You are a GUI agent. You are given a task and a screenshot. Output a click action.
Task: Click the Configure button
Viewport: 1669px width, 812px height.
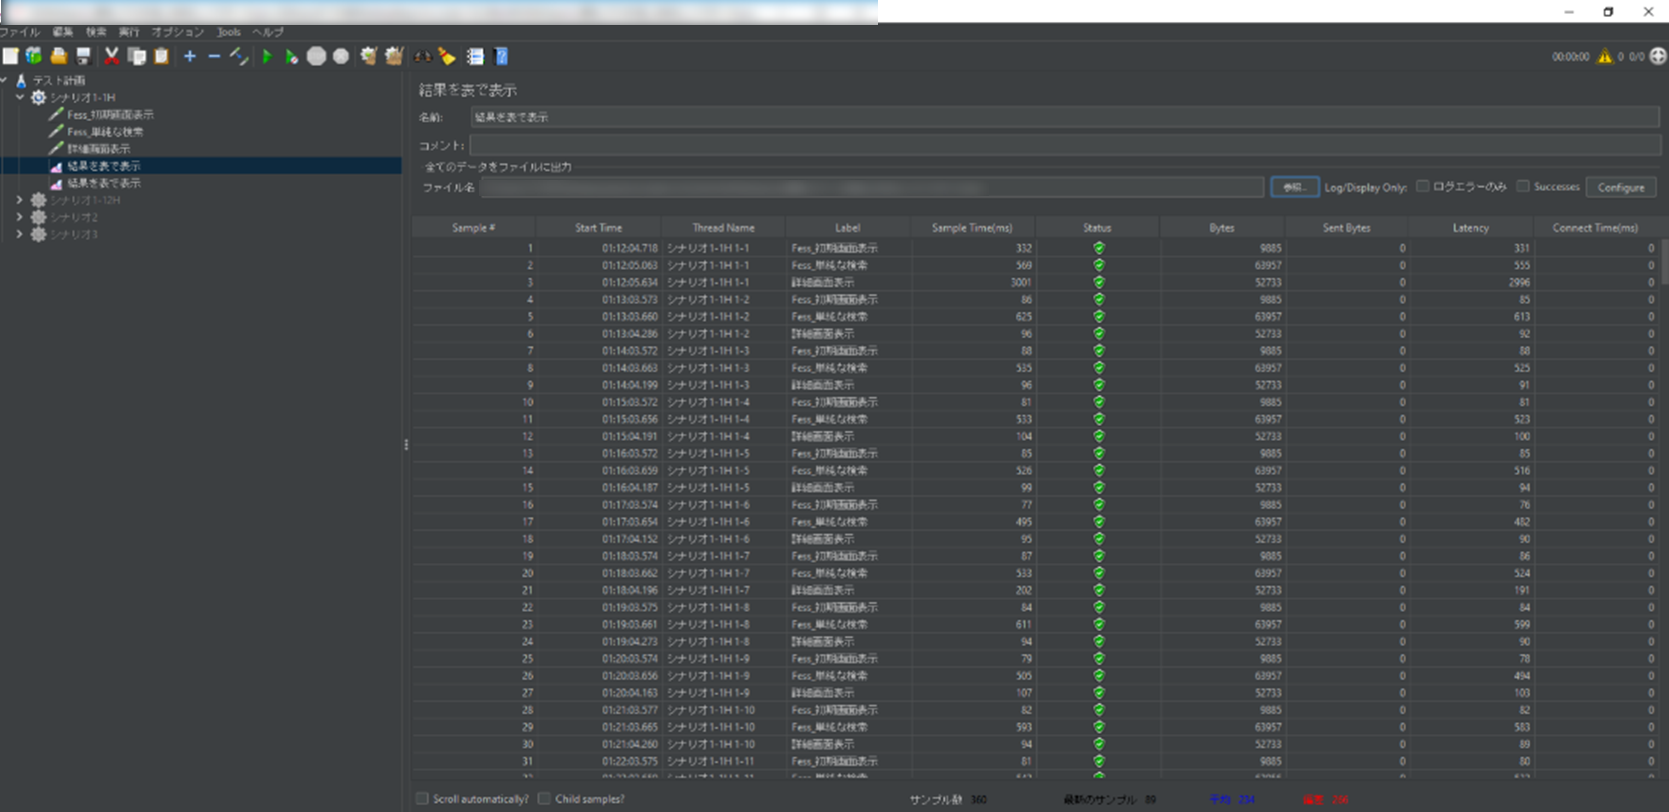1621,187
